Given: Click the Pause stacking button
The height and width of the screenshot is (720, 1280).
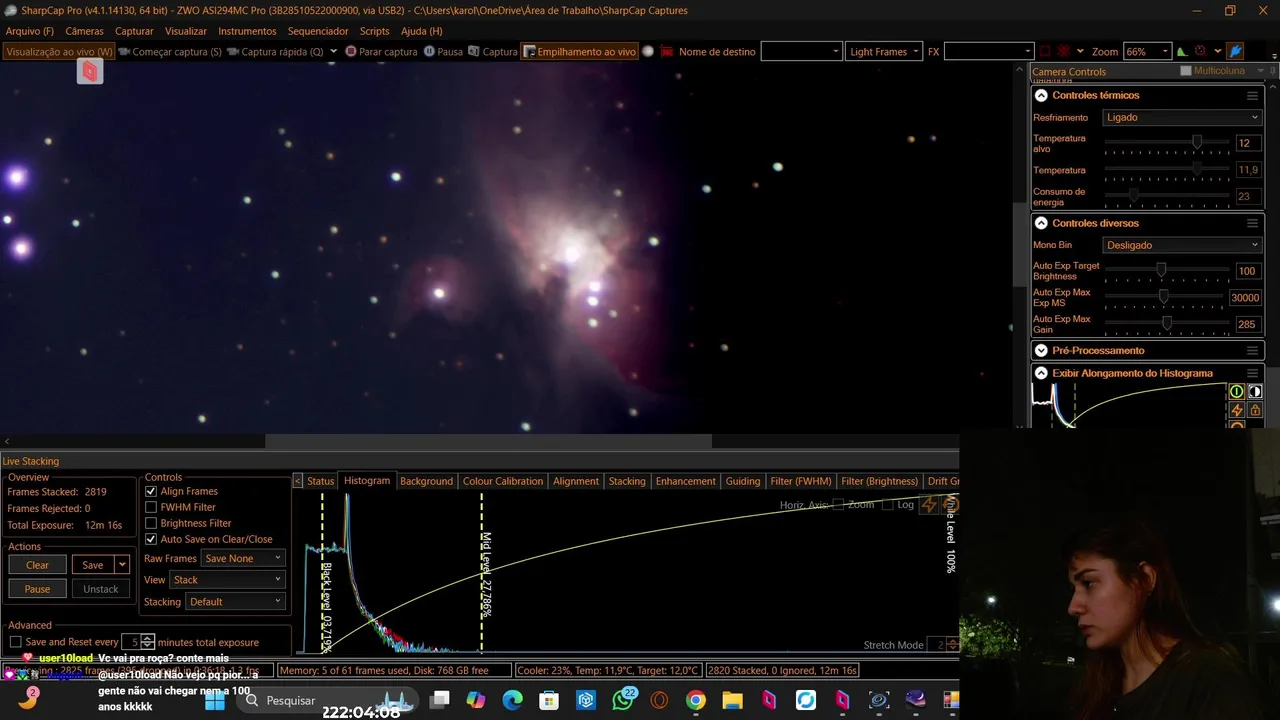Looking at the screenshot, I should (x=37, y=589).
